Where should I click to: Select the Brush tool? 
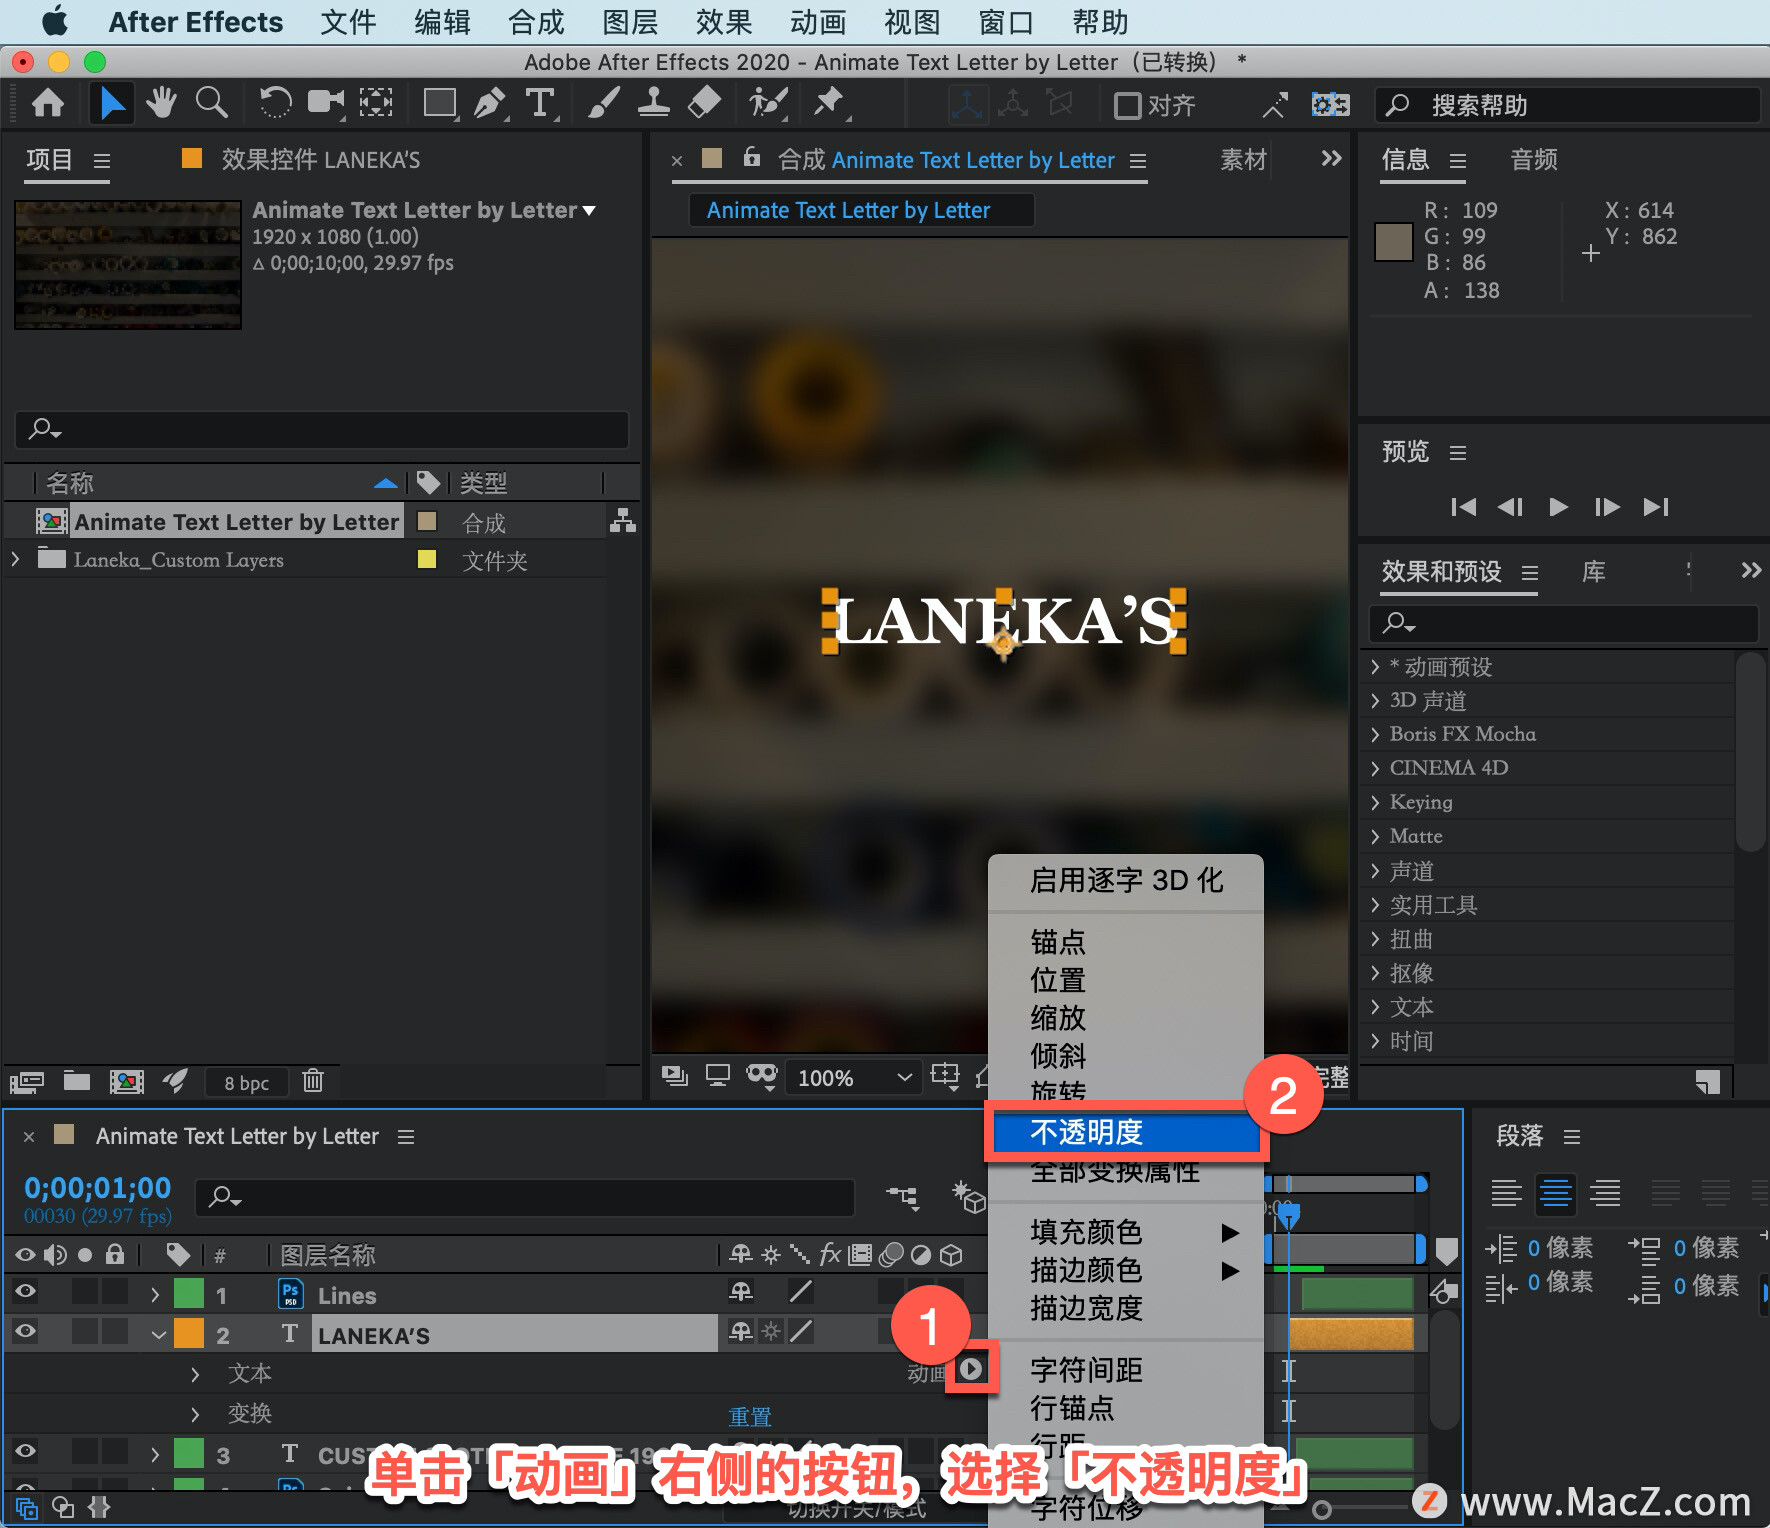(x=603, y=103)
